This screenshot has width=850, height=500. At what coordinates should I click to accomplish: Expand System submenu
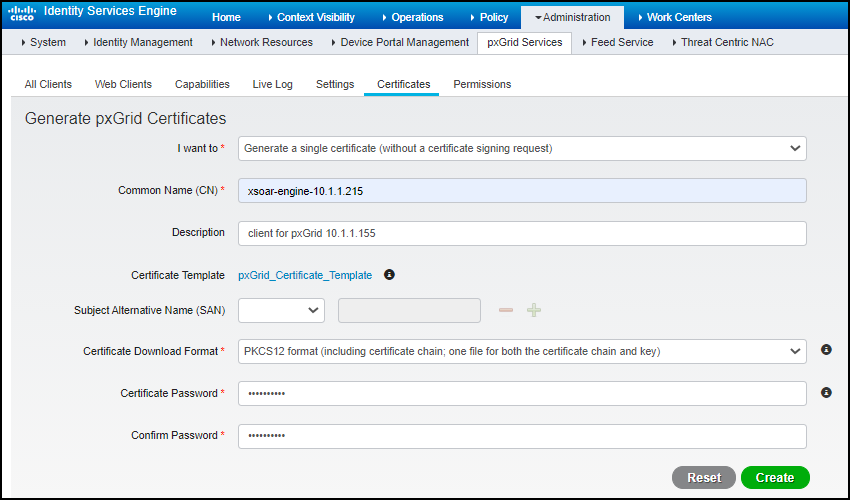pyautogui.click(x=44, y=42)
